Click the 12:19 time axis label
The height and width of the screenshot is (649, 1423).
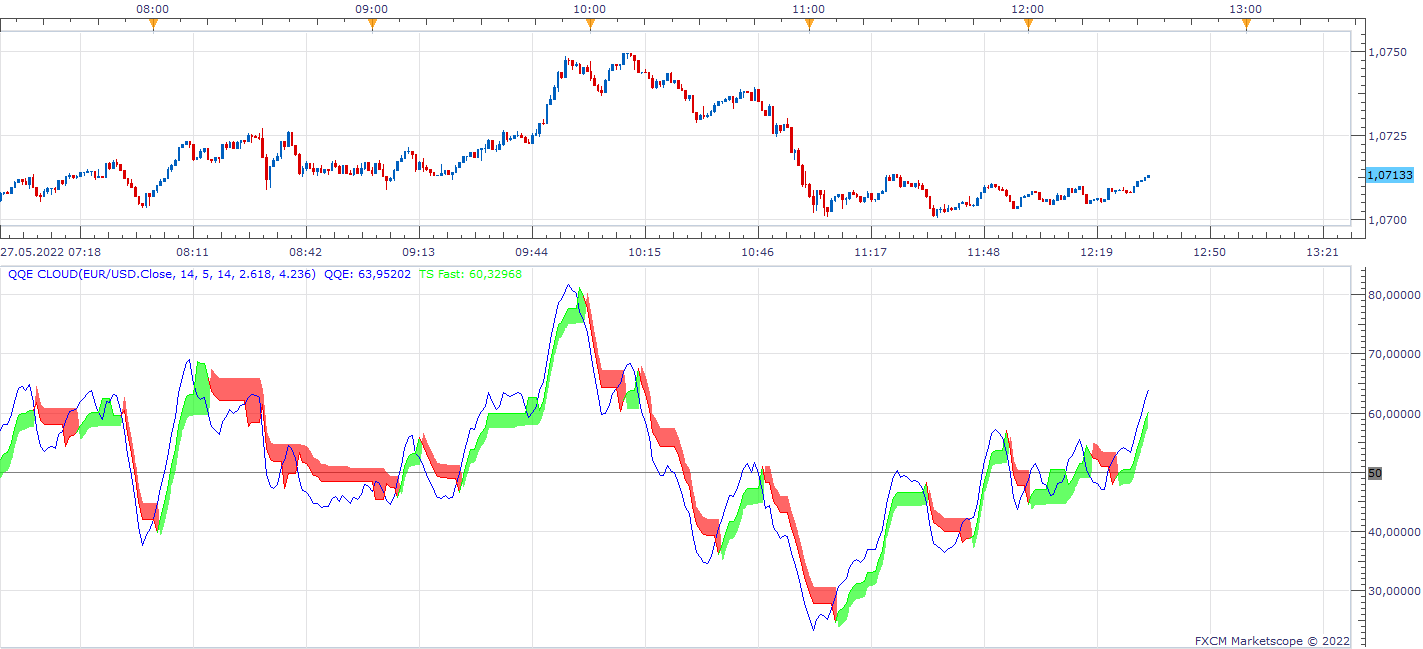tap(1097, 253)
